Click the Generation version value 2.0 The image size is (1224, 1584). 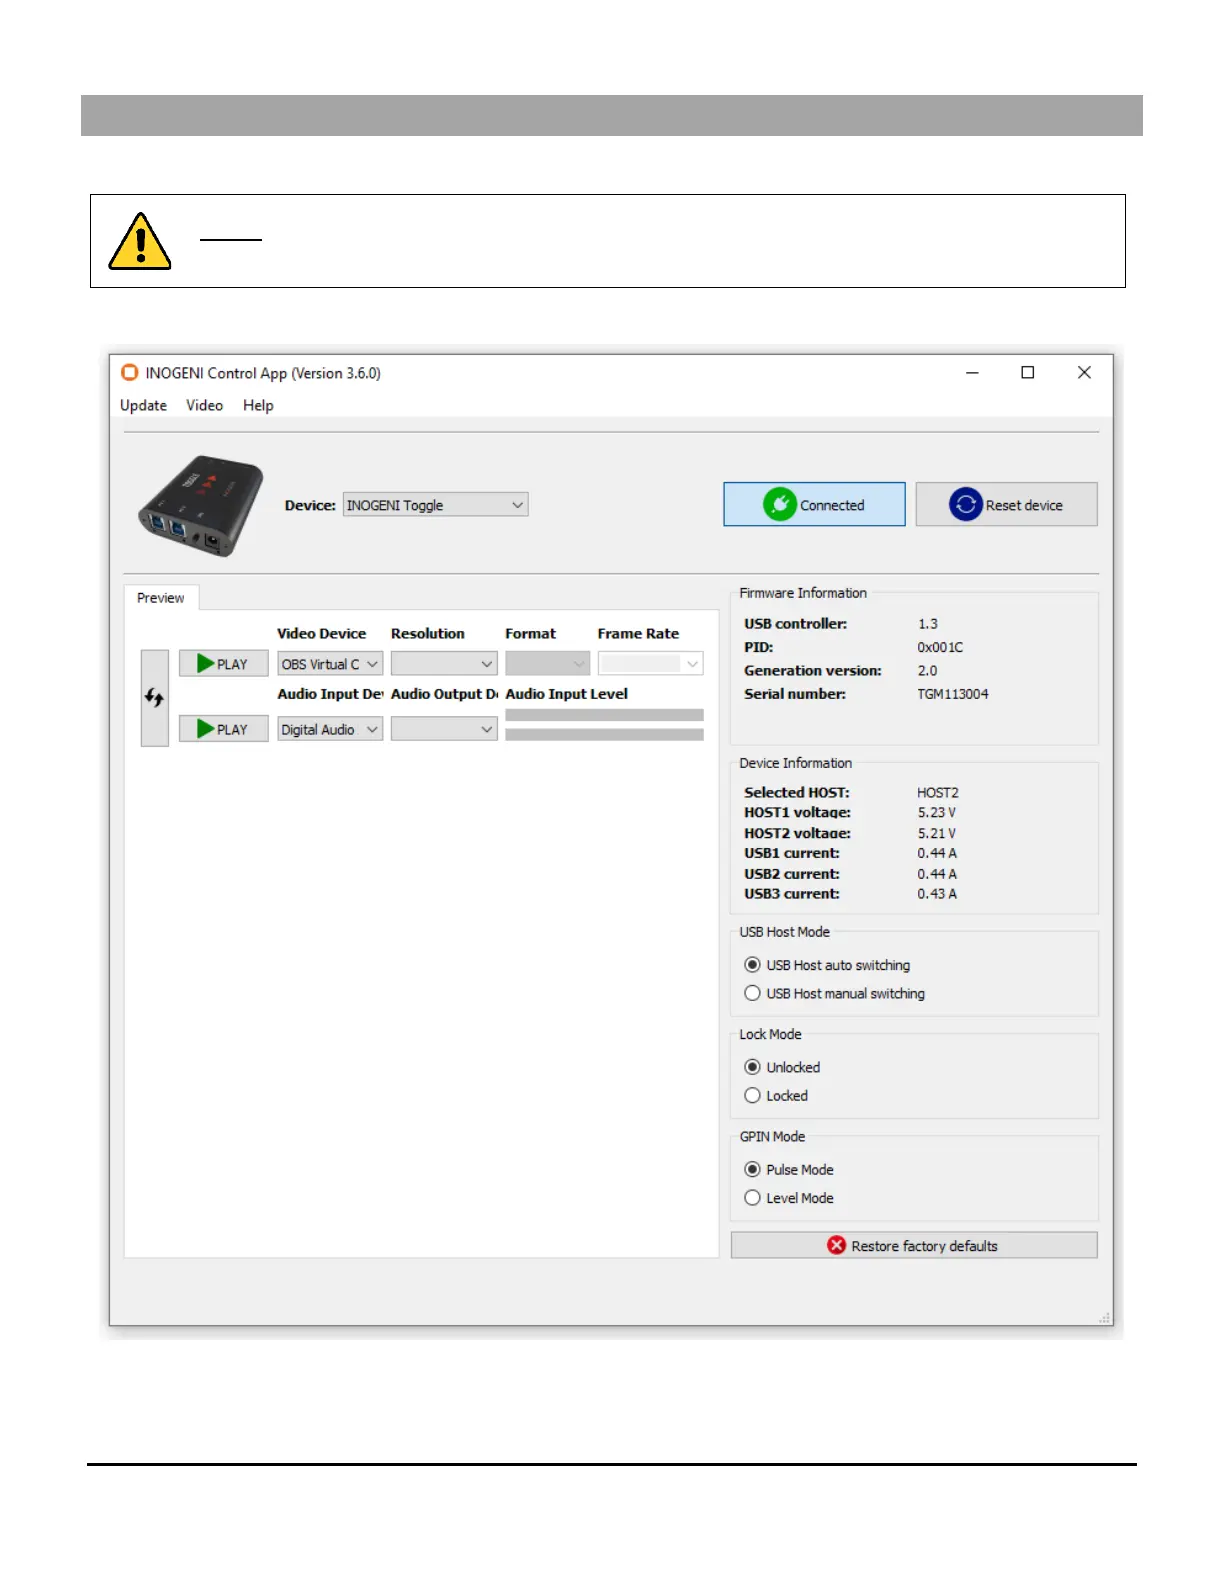click(x=927, y=670)
